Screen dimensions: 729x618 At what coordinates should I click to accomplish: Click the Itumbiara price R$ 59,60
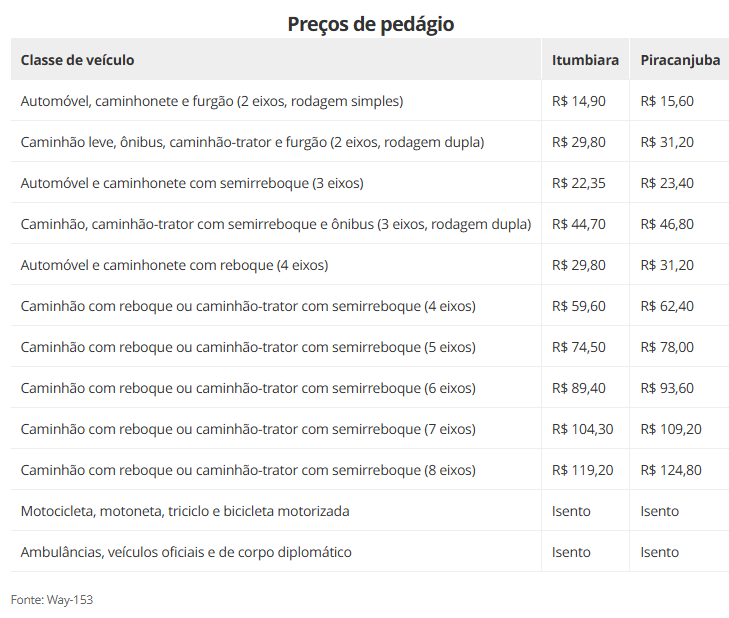coord(578,306)
